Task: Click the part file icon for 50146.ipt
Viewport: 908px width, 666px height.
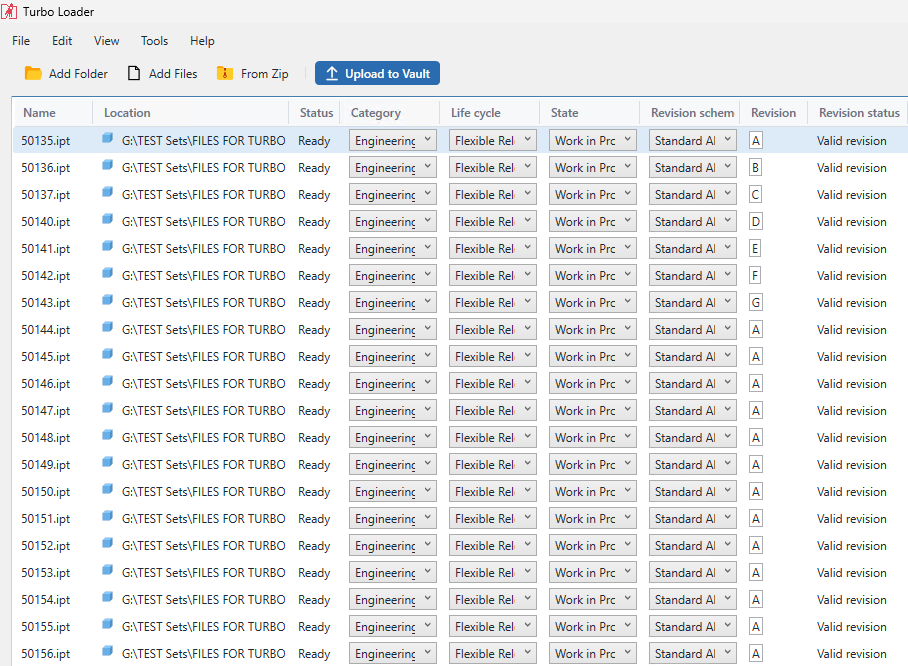Action: (107, 381)
